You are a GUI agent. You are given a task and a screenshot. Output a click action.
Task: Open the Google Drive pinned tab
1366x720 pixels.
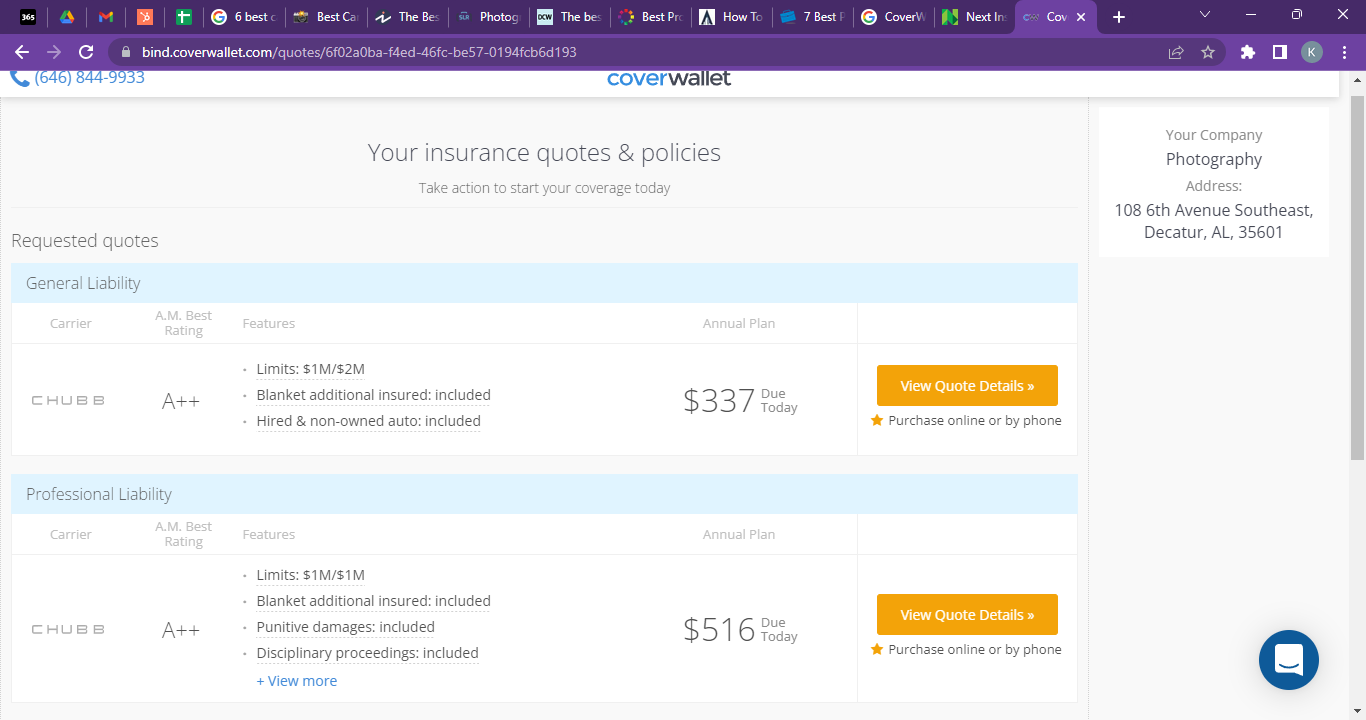tap(67, 17)
